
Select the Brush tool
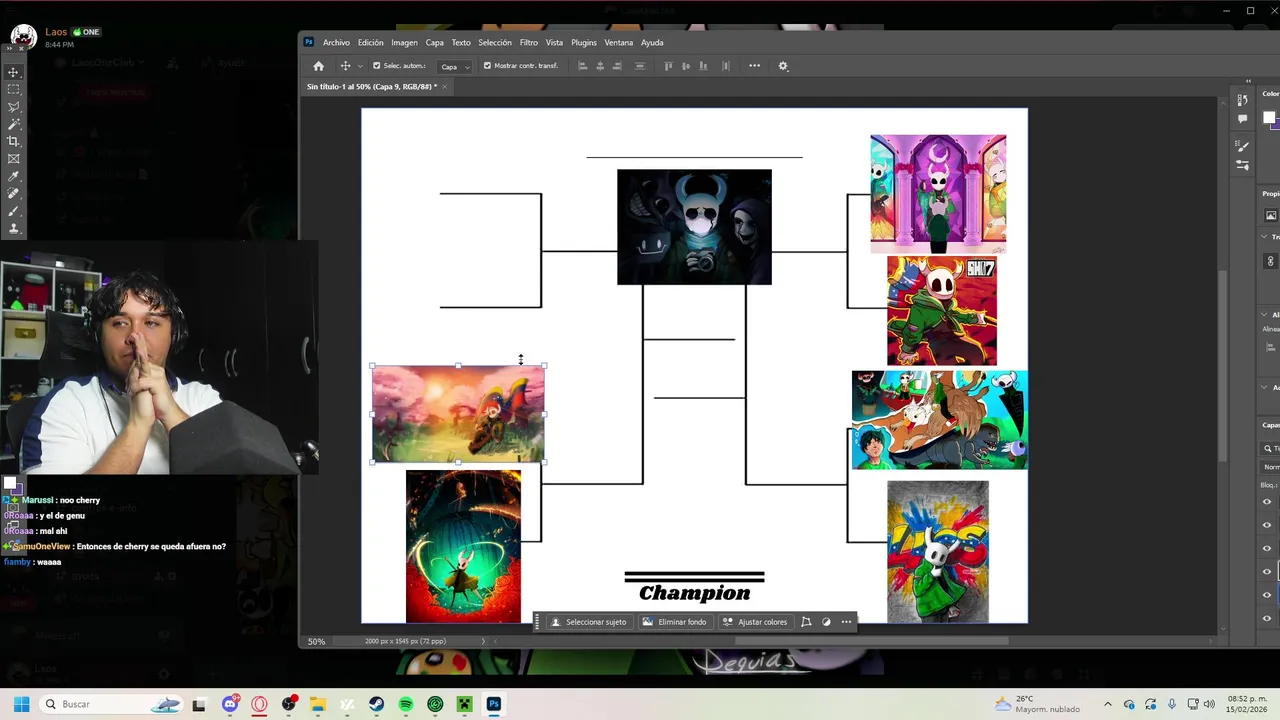13,211
